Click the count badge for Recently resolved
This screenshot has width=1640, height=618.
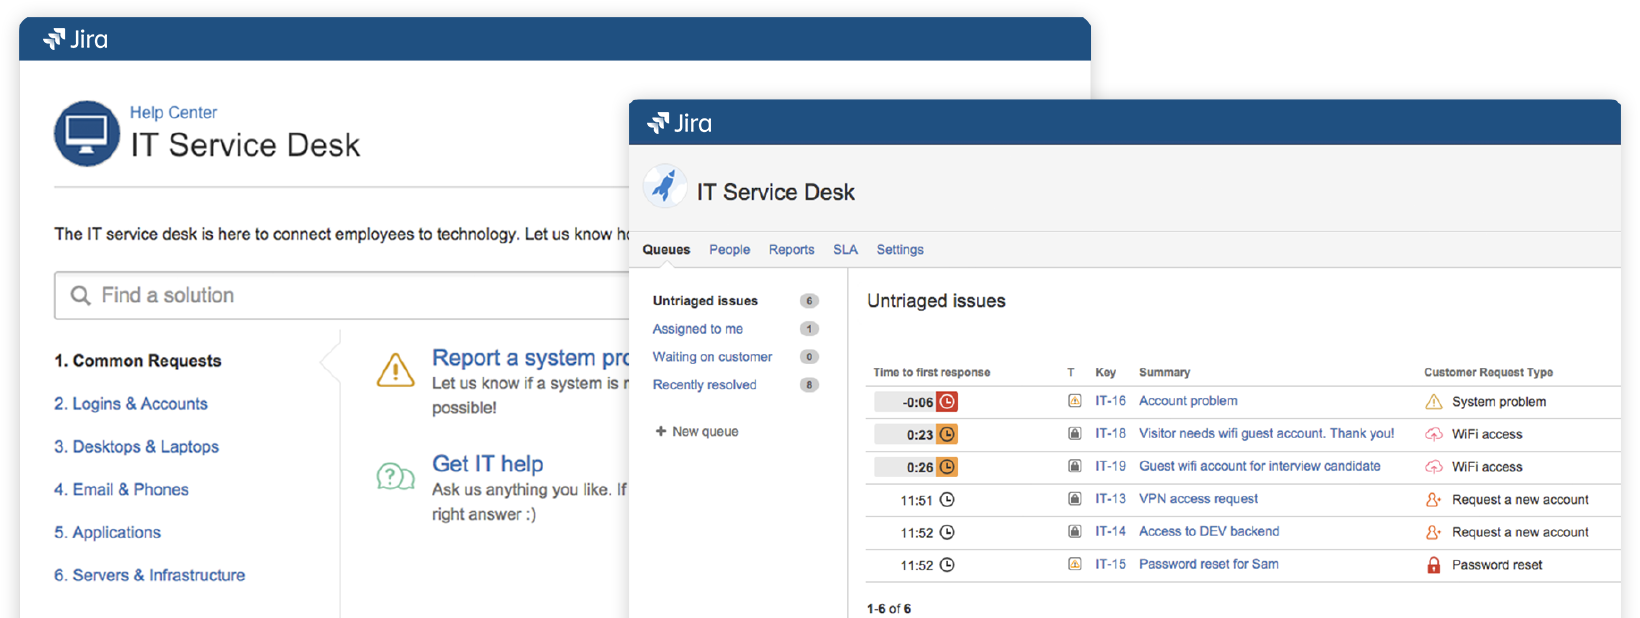pos(809,385)
